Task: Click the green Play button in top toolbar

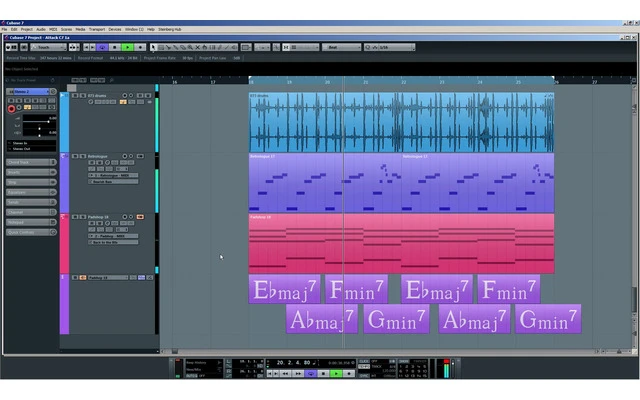Action: click(x=128, y=47)
